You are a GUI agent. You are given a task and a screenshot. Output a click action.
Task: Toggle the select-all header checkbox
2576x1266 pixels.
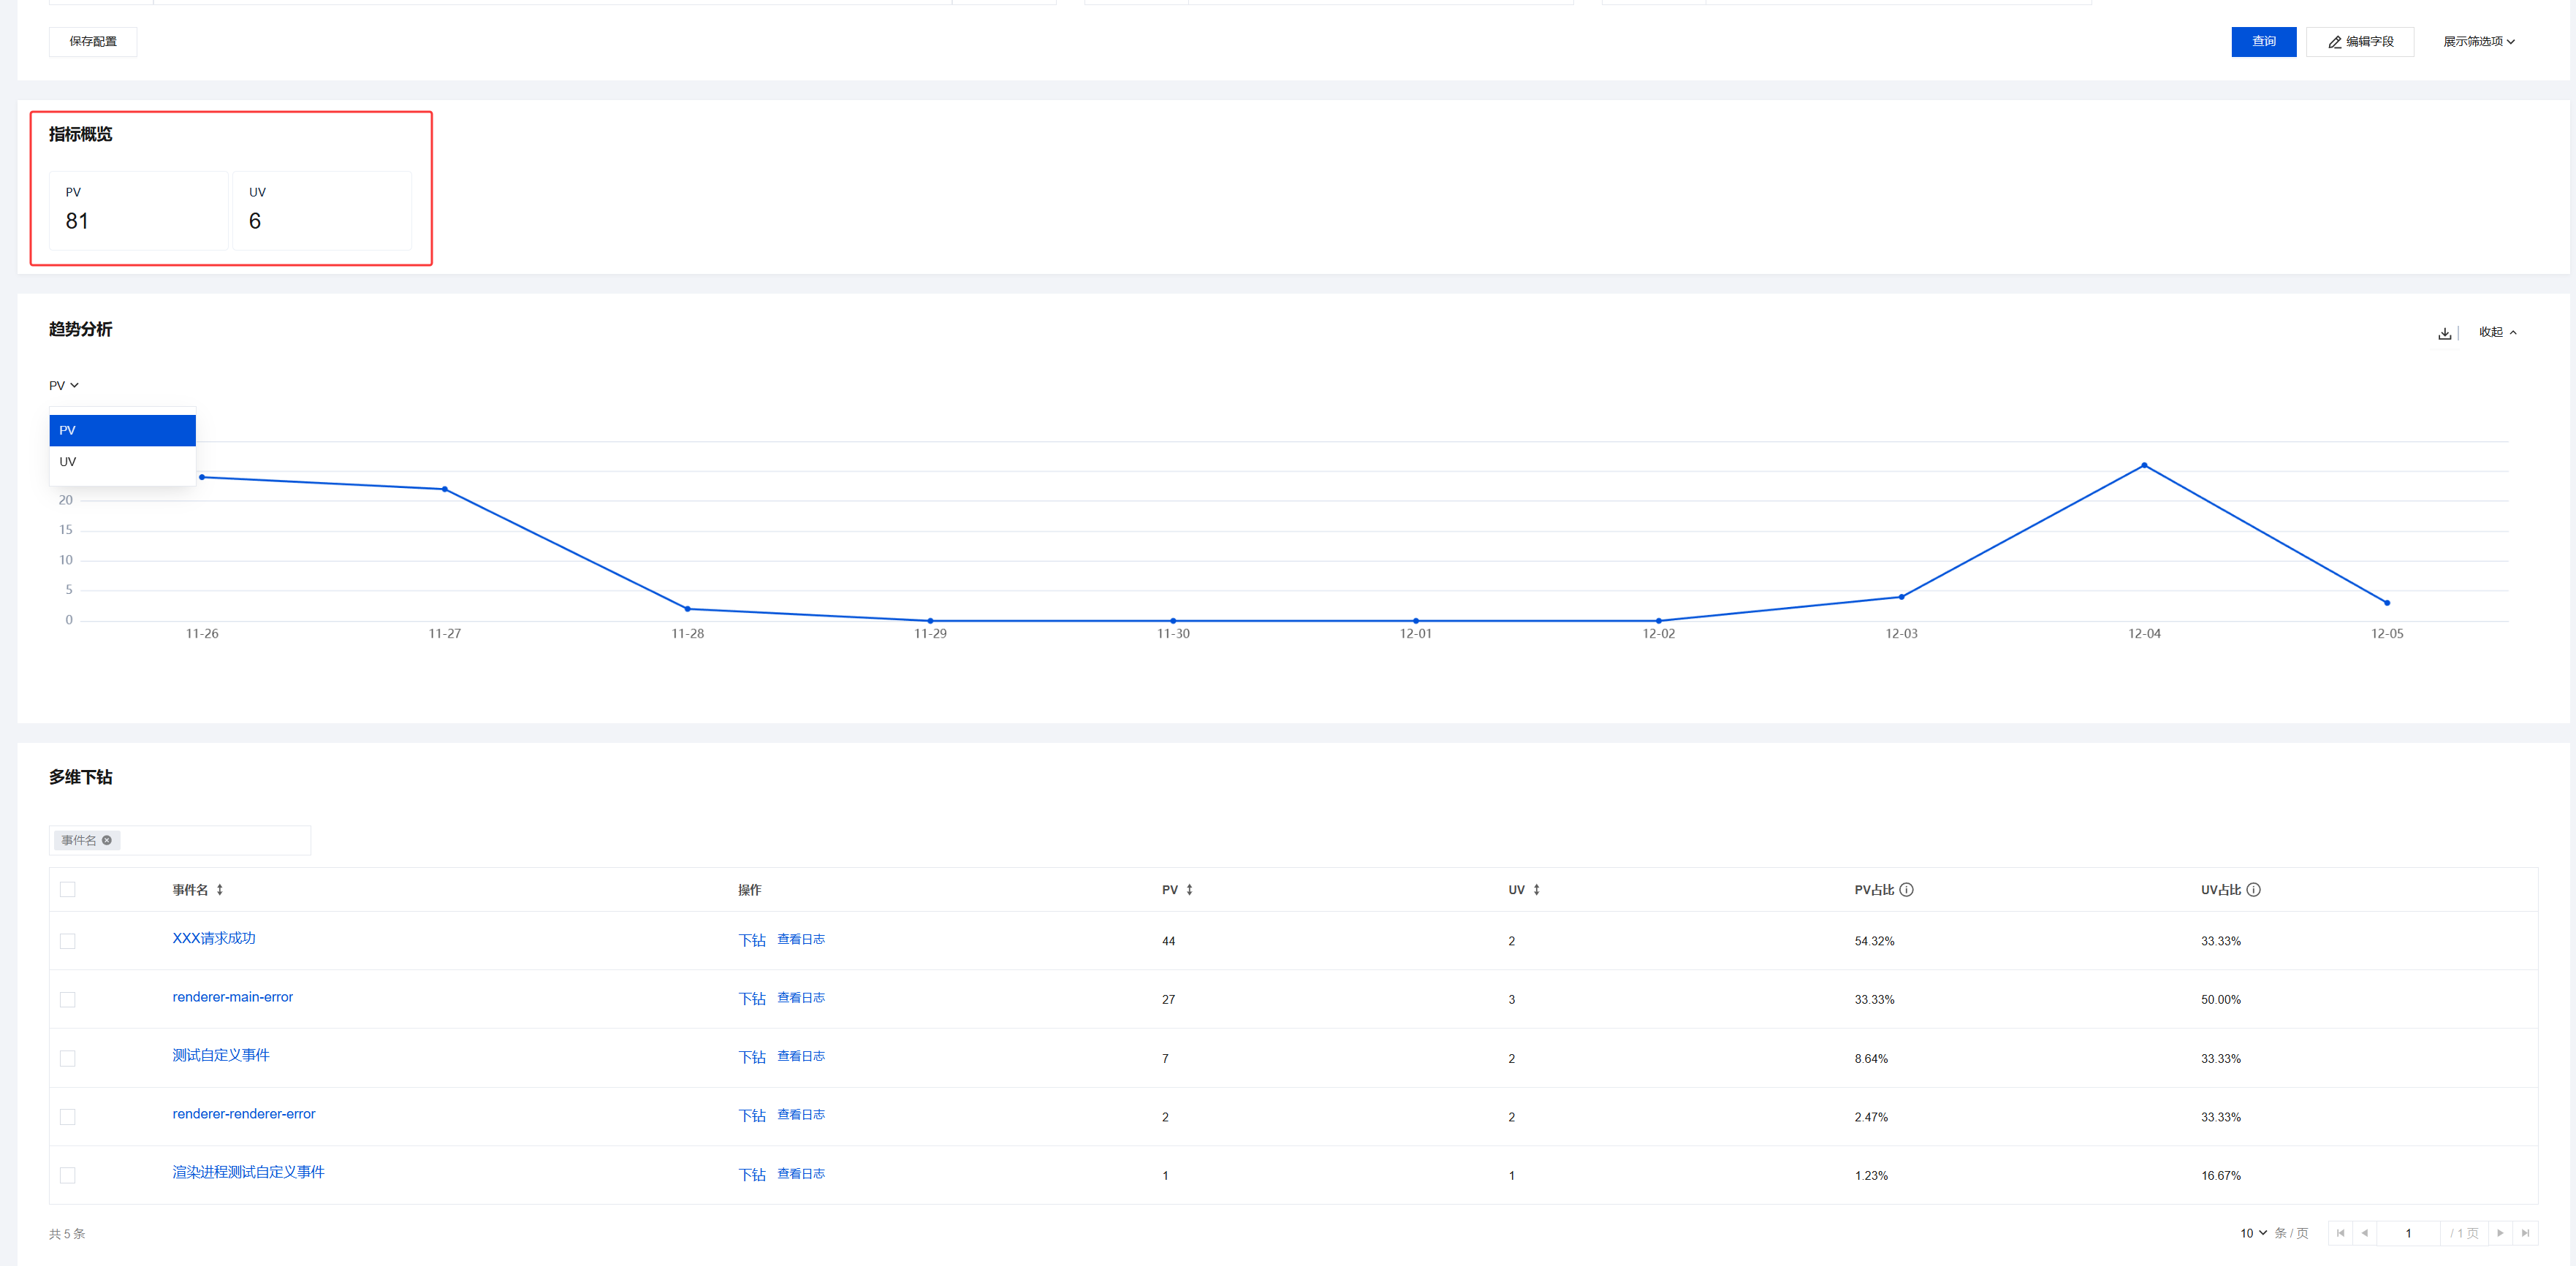(x=68, y=890)
